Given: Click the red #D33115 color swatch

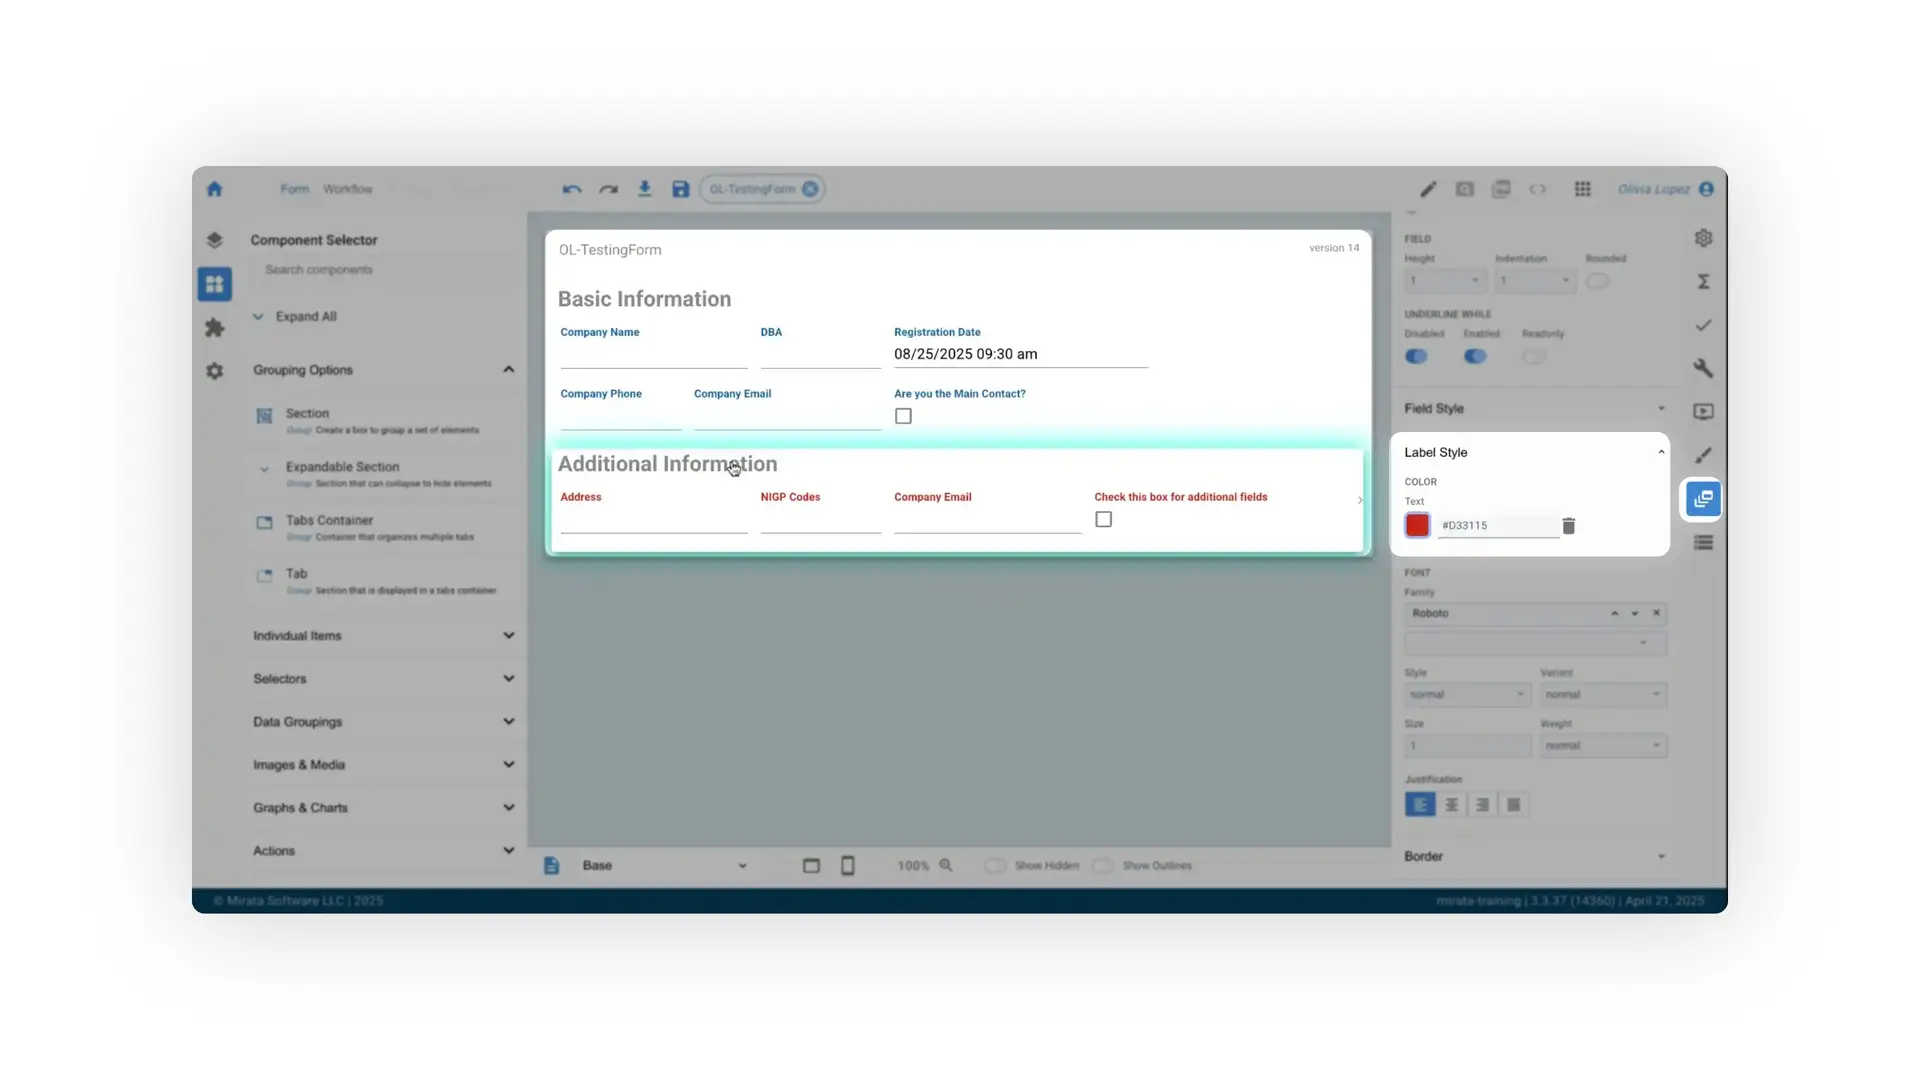Looking at the screenshot, I should click(x=1417, y=525).
